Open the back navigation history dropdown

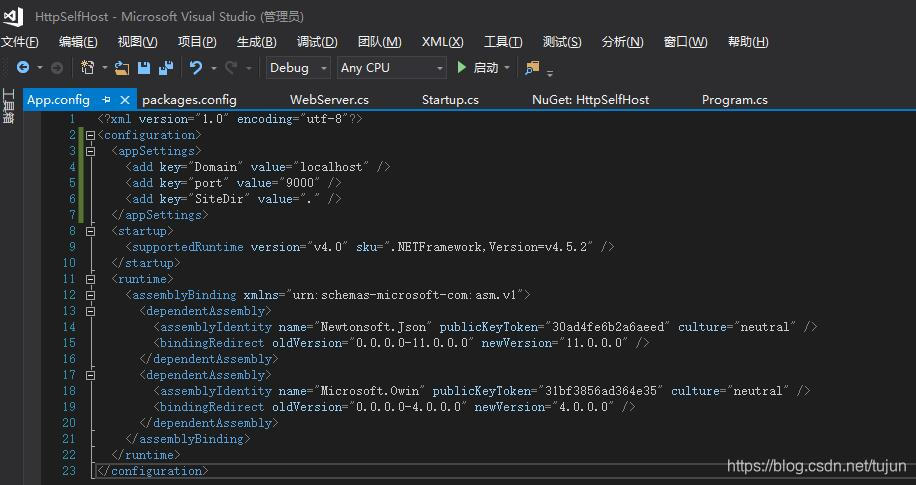40,68
